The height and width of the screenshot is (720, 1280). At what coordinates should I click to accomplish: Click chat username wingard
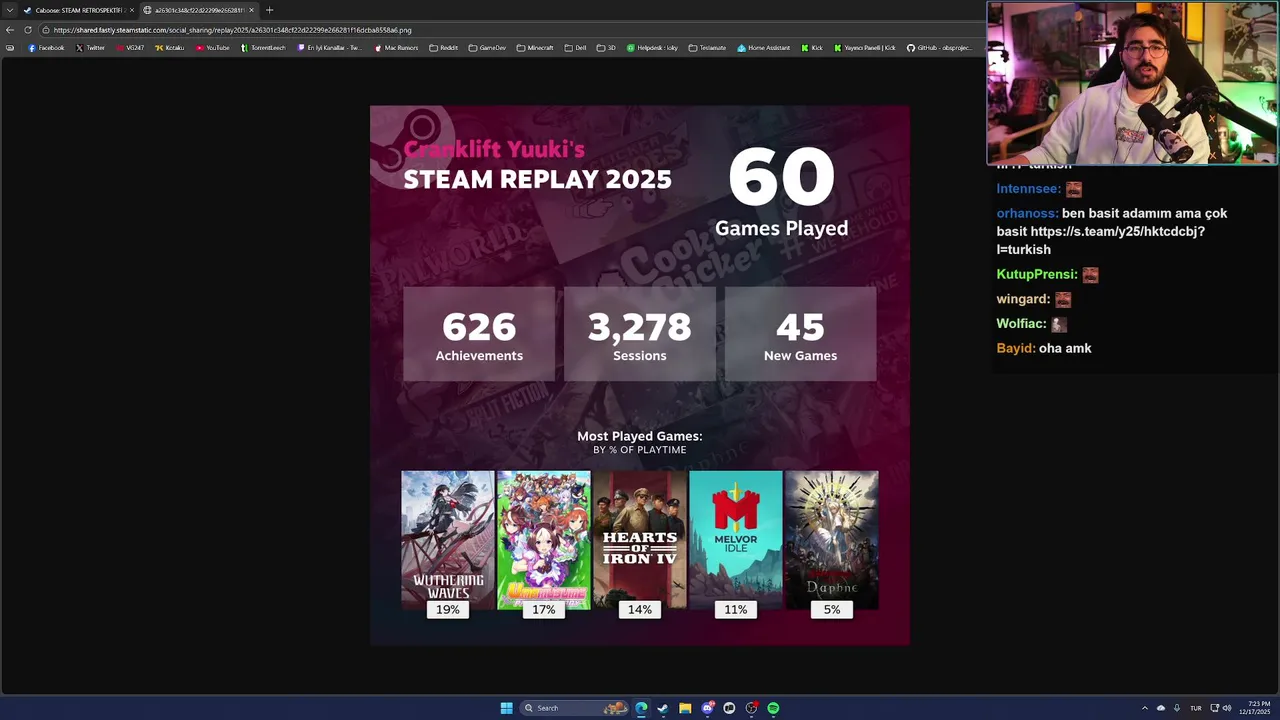pyautogui.click(x=1023, y=299)
